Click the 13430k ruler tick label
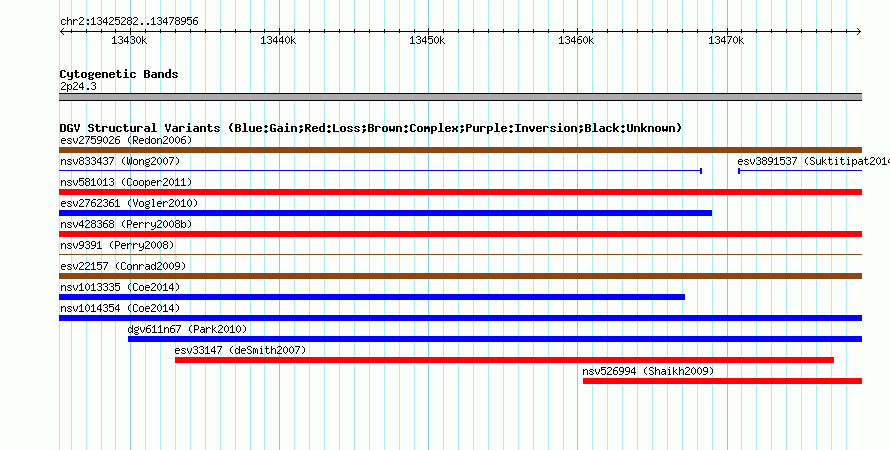Image resolution: width=890 pixels, height=450 pixels. tap(129, 40)
